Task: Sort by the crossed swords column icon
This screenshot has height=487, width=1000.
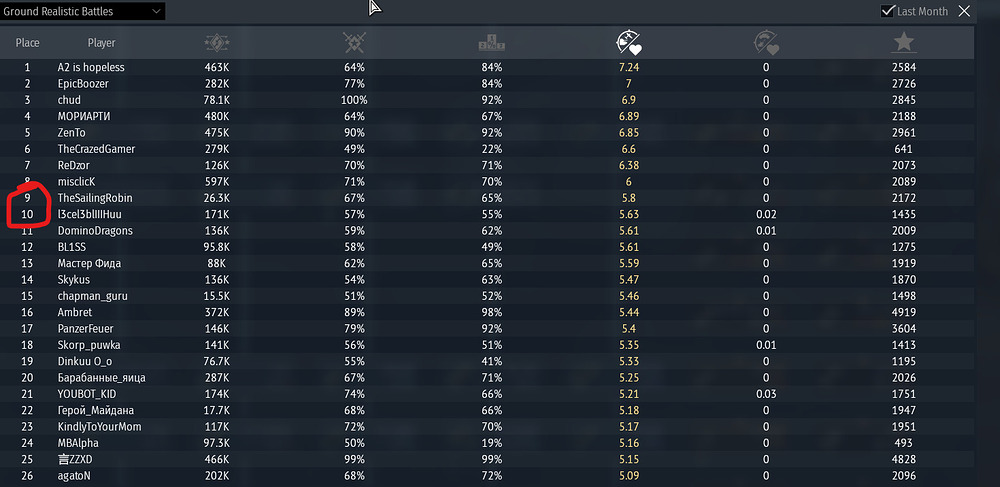Action: coord(354,42)
